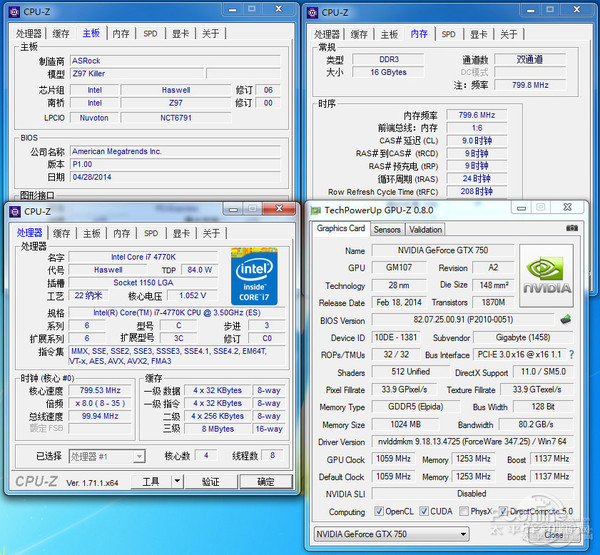
Task: Click the Socket 1150 LGA value
Action: [x=143, y=282]
